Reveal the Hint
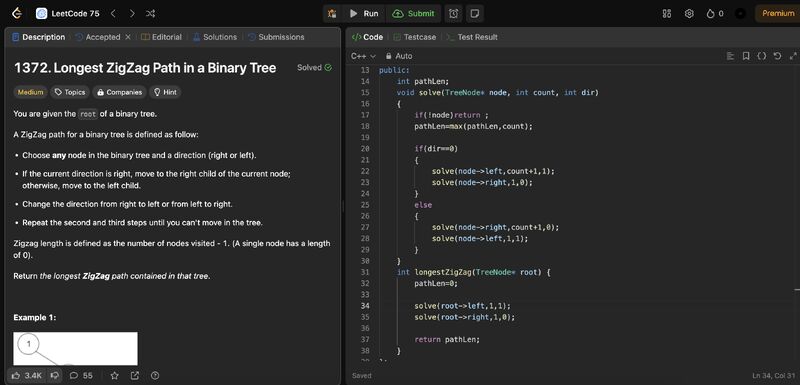This screenshot has width=800, height=385. [x=165, y=92]
